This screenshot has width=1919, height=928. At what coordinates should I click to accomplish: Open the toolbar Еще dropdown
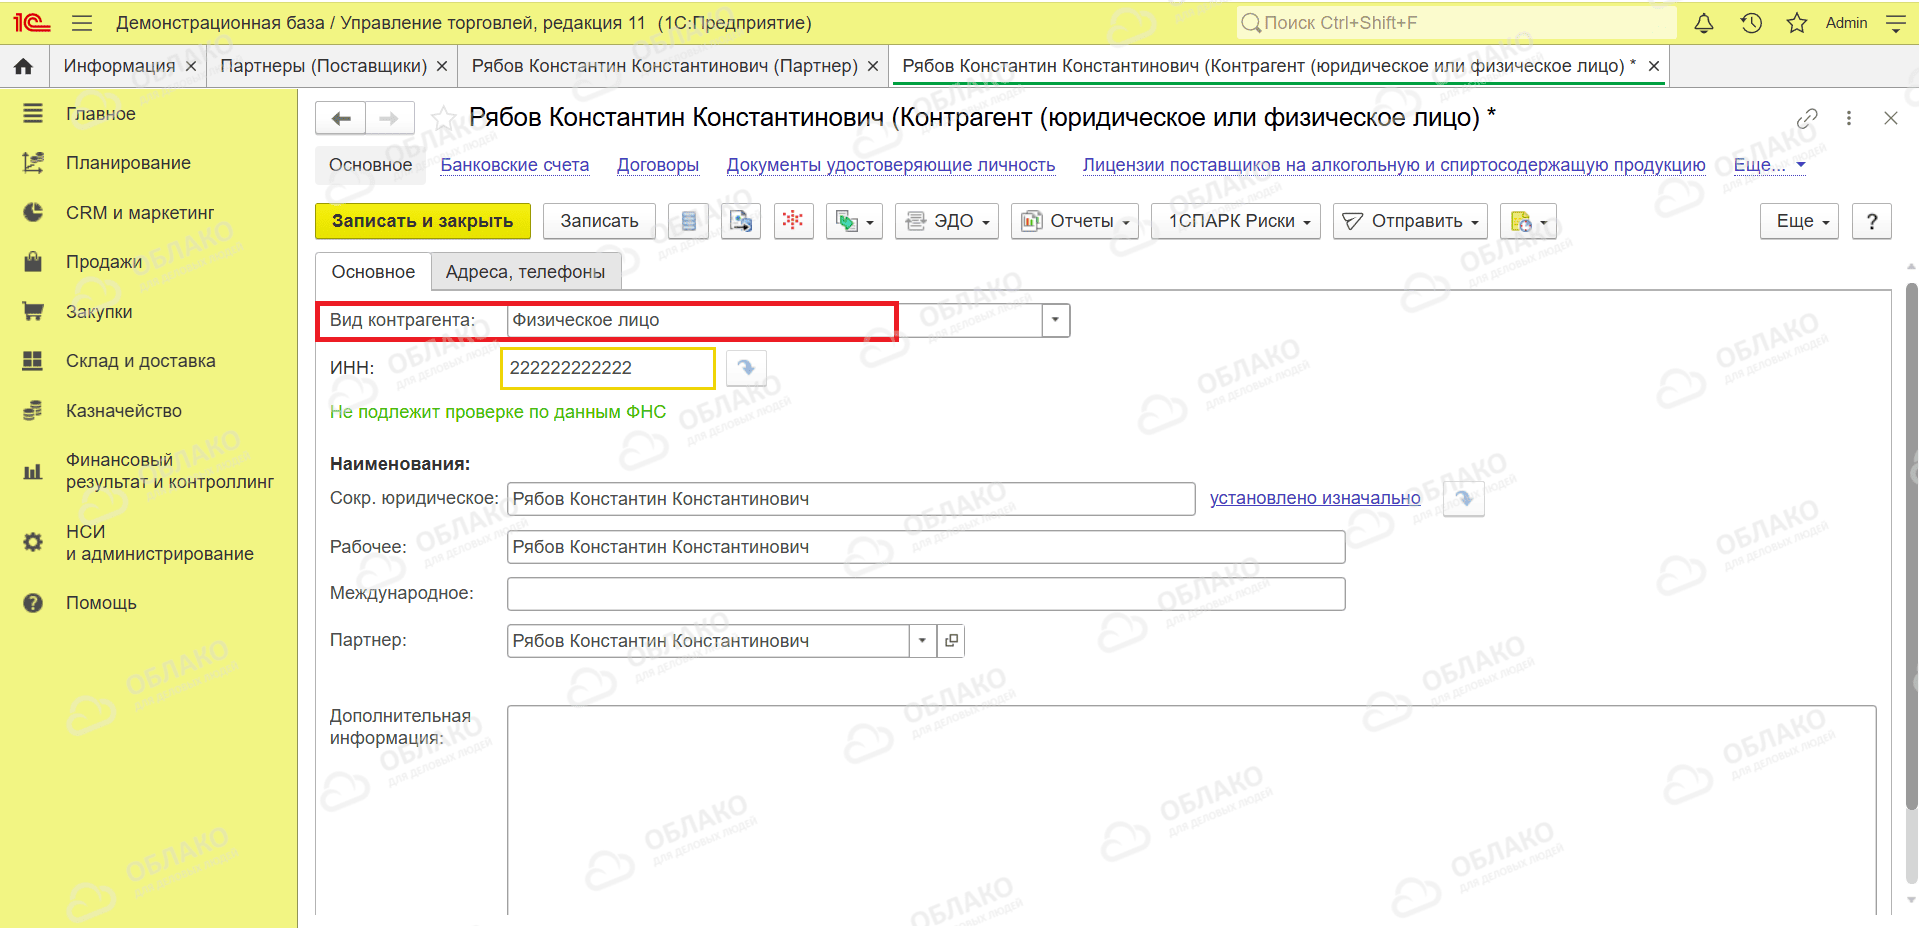[1799, 221]
